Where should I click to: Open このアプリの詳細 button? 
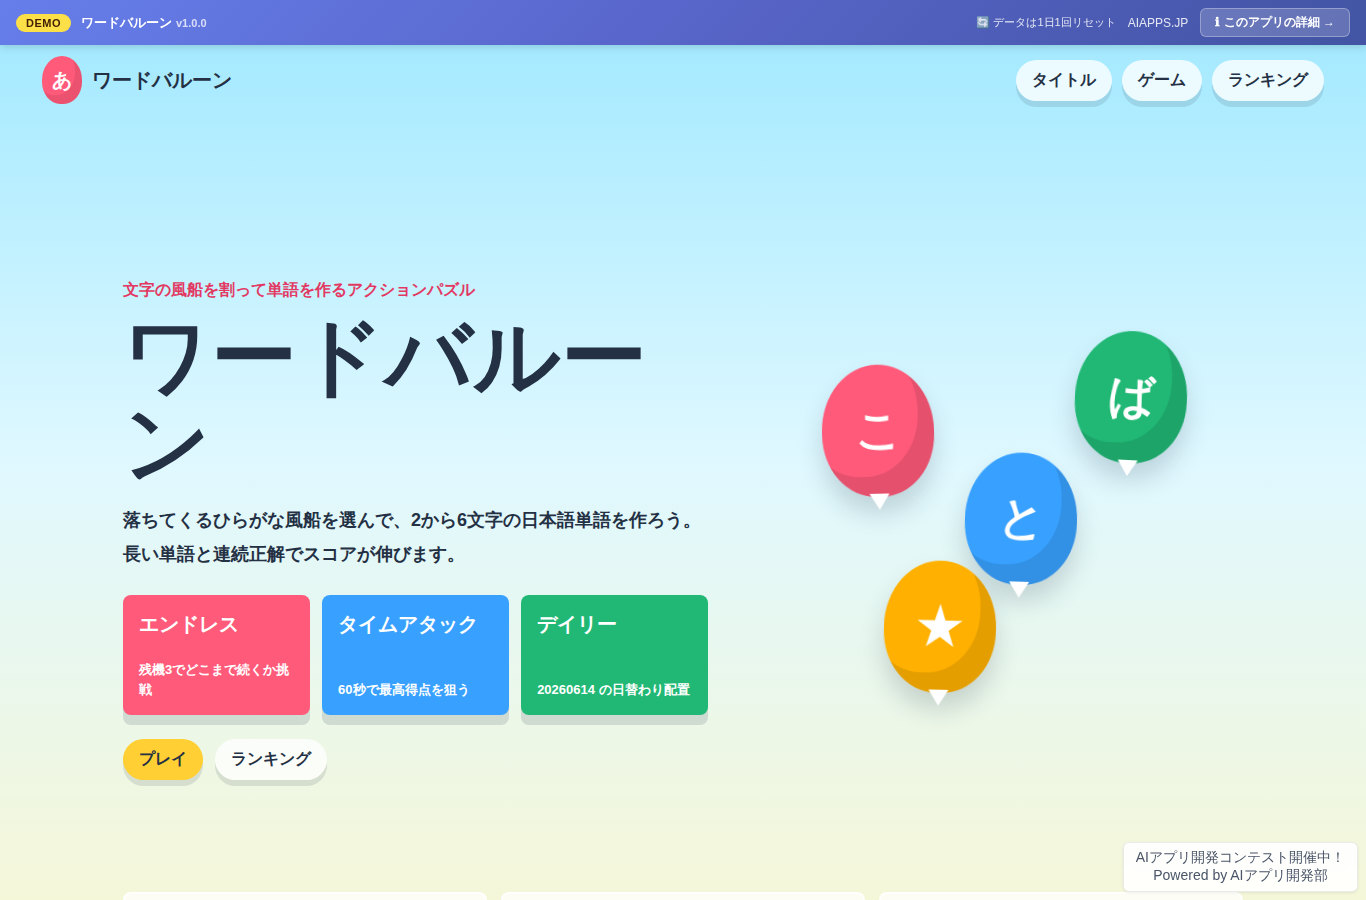coord(1275,22)
